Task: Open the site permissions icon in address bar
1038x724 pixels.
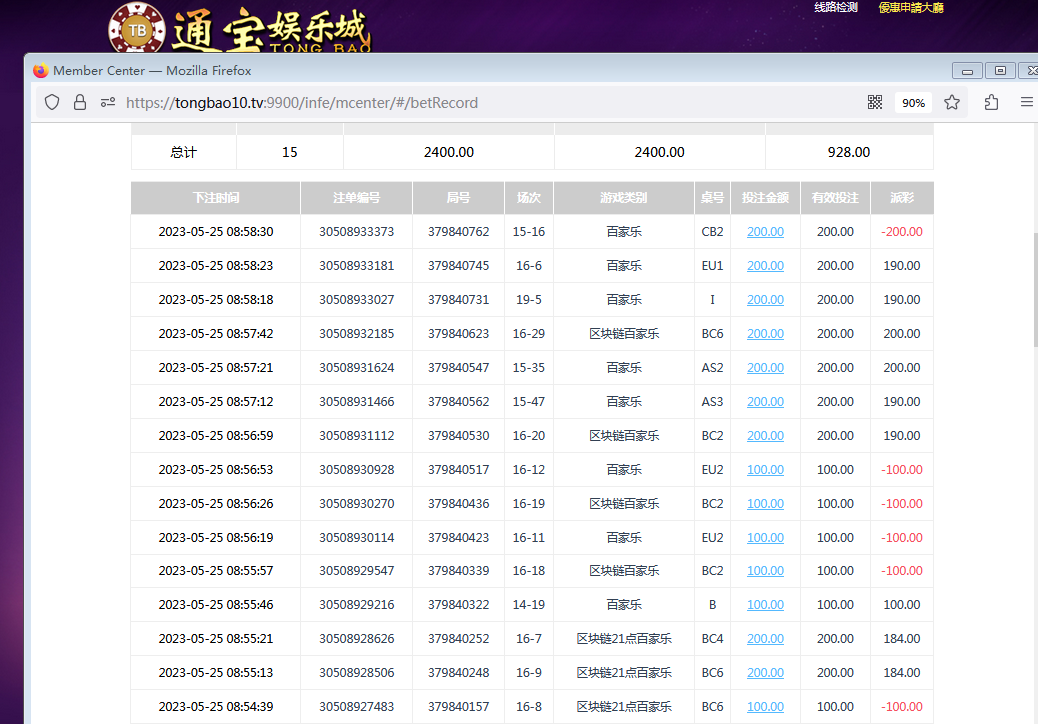Action: click(108, 103)
